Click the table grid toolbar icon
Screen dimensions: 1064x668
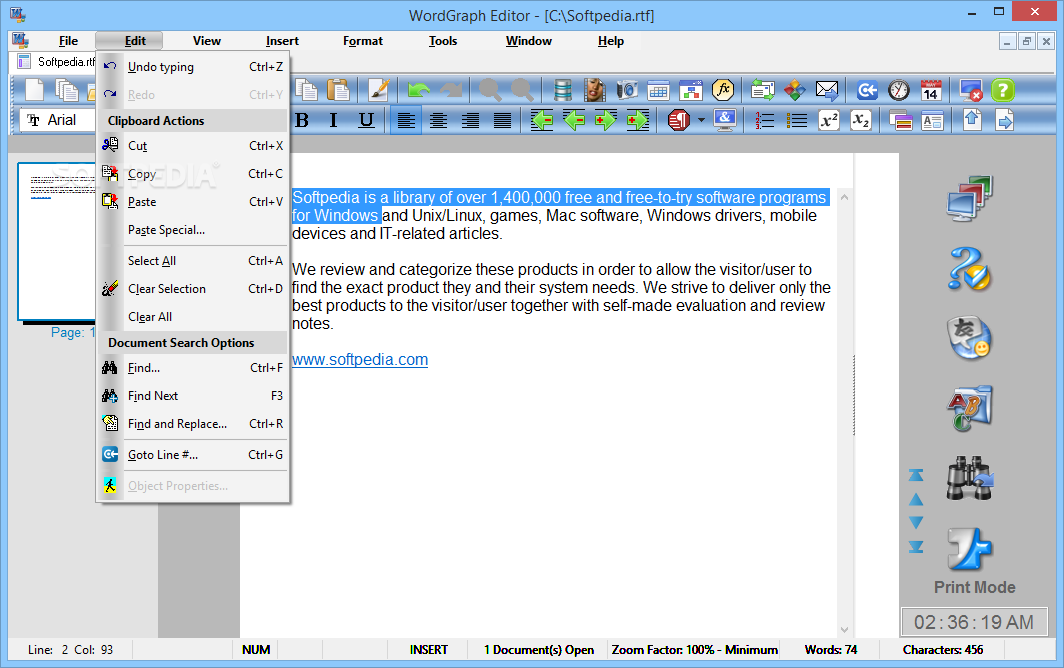pyautogui.click(x=658, y=90)
